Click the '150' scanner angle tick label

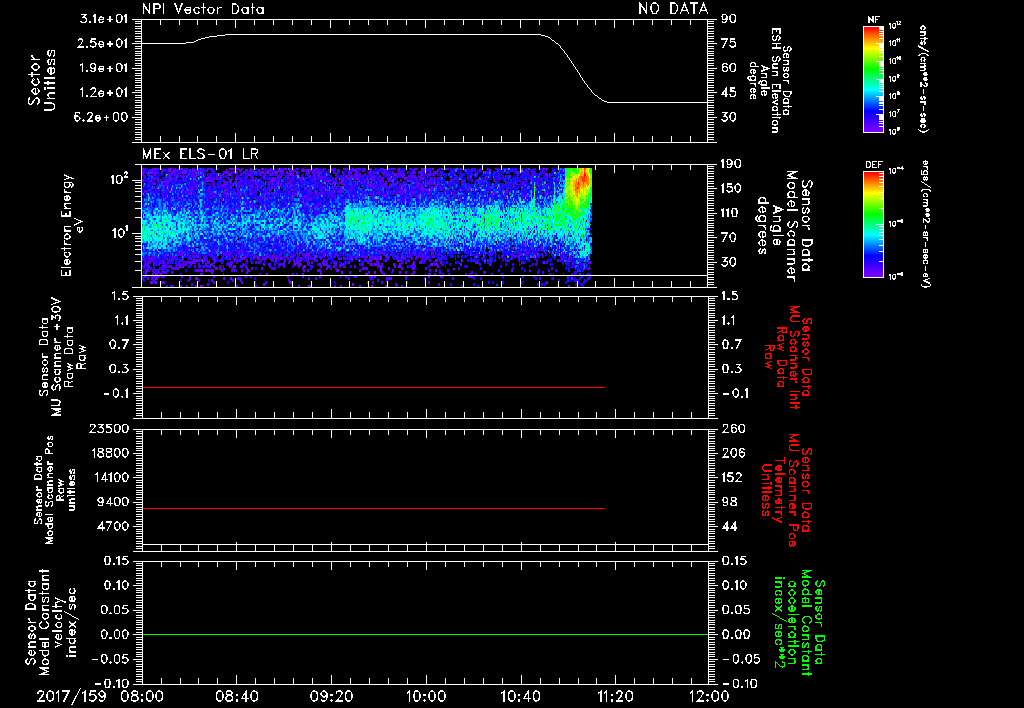(732, 189)
